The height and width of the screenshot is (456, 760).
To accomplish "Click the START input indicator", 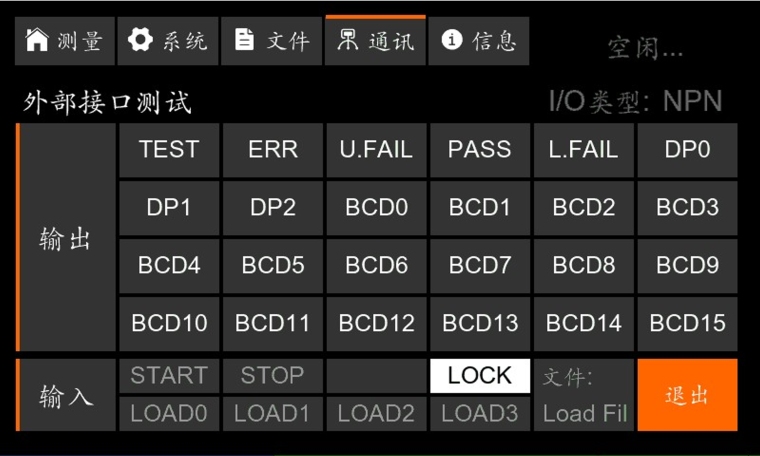I will pyautogui.click(x=169, y=376).
